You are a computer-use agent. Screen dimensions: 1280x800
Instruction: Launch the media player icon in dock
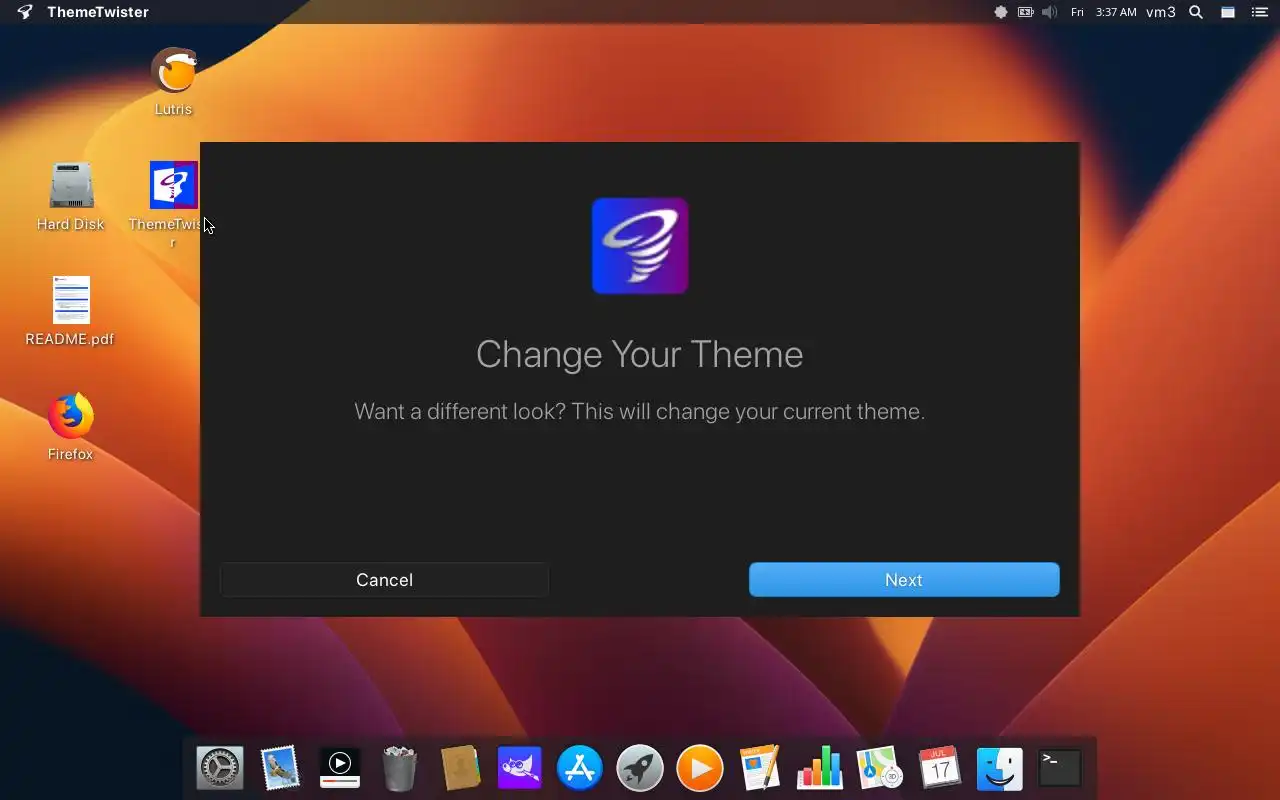[x=340, y=768]
